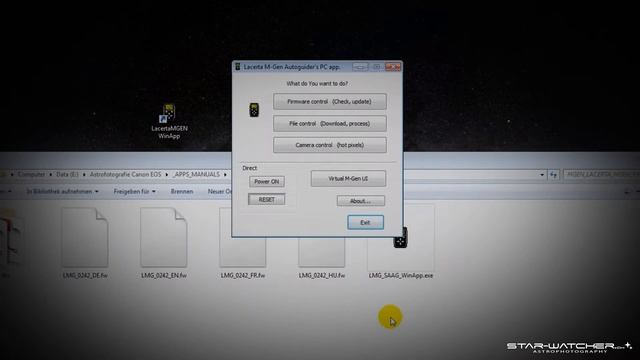Click Neuer Ordner in Explorer toolbar
The height and width of the screenshot is (360, 640).
(220, 191)
